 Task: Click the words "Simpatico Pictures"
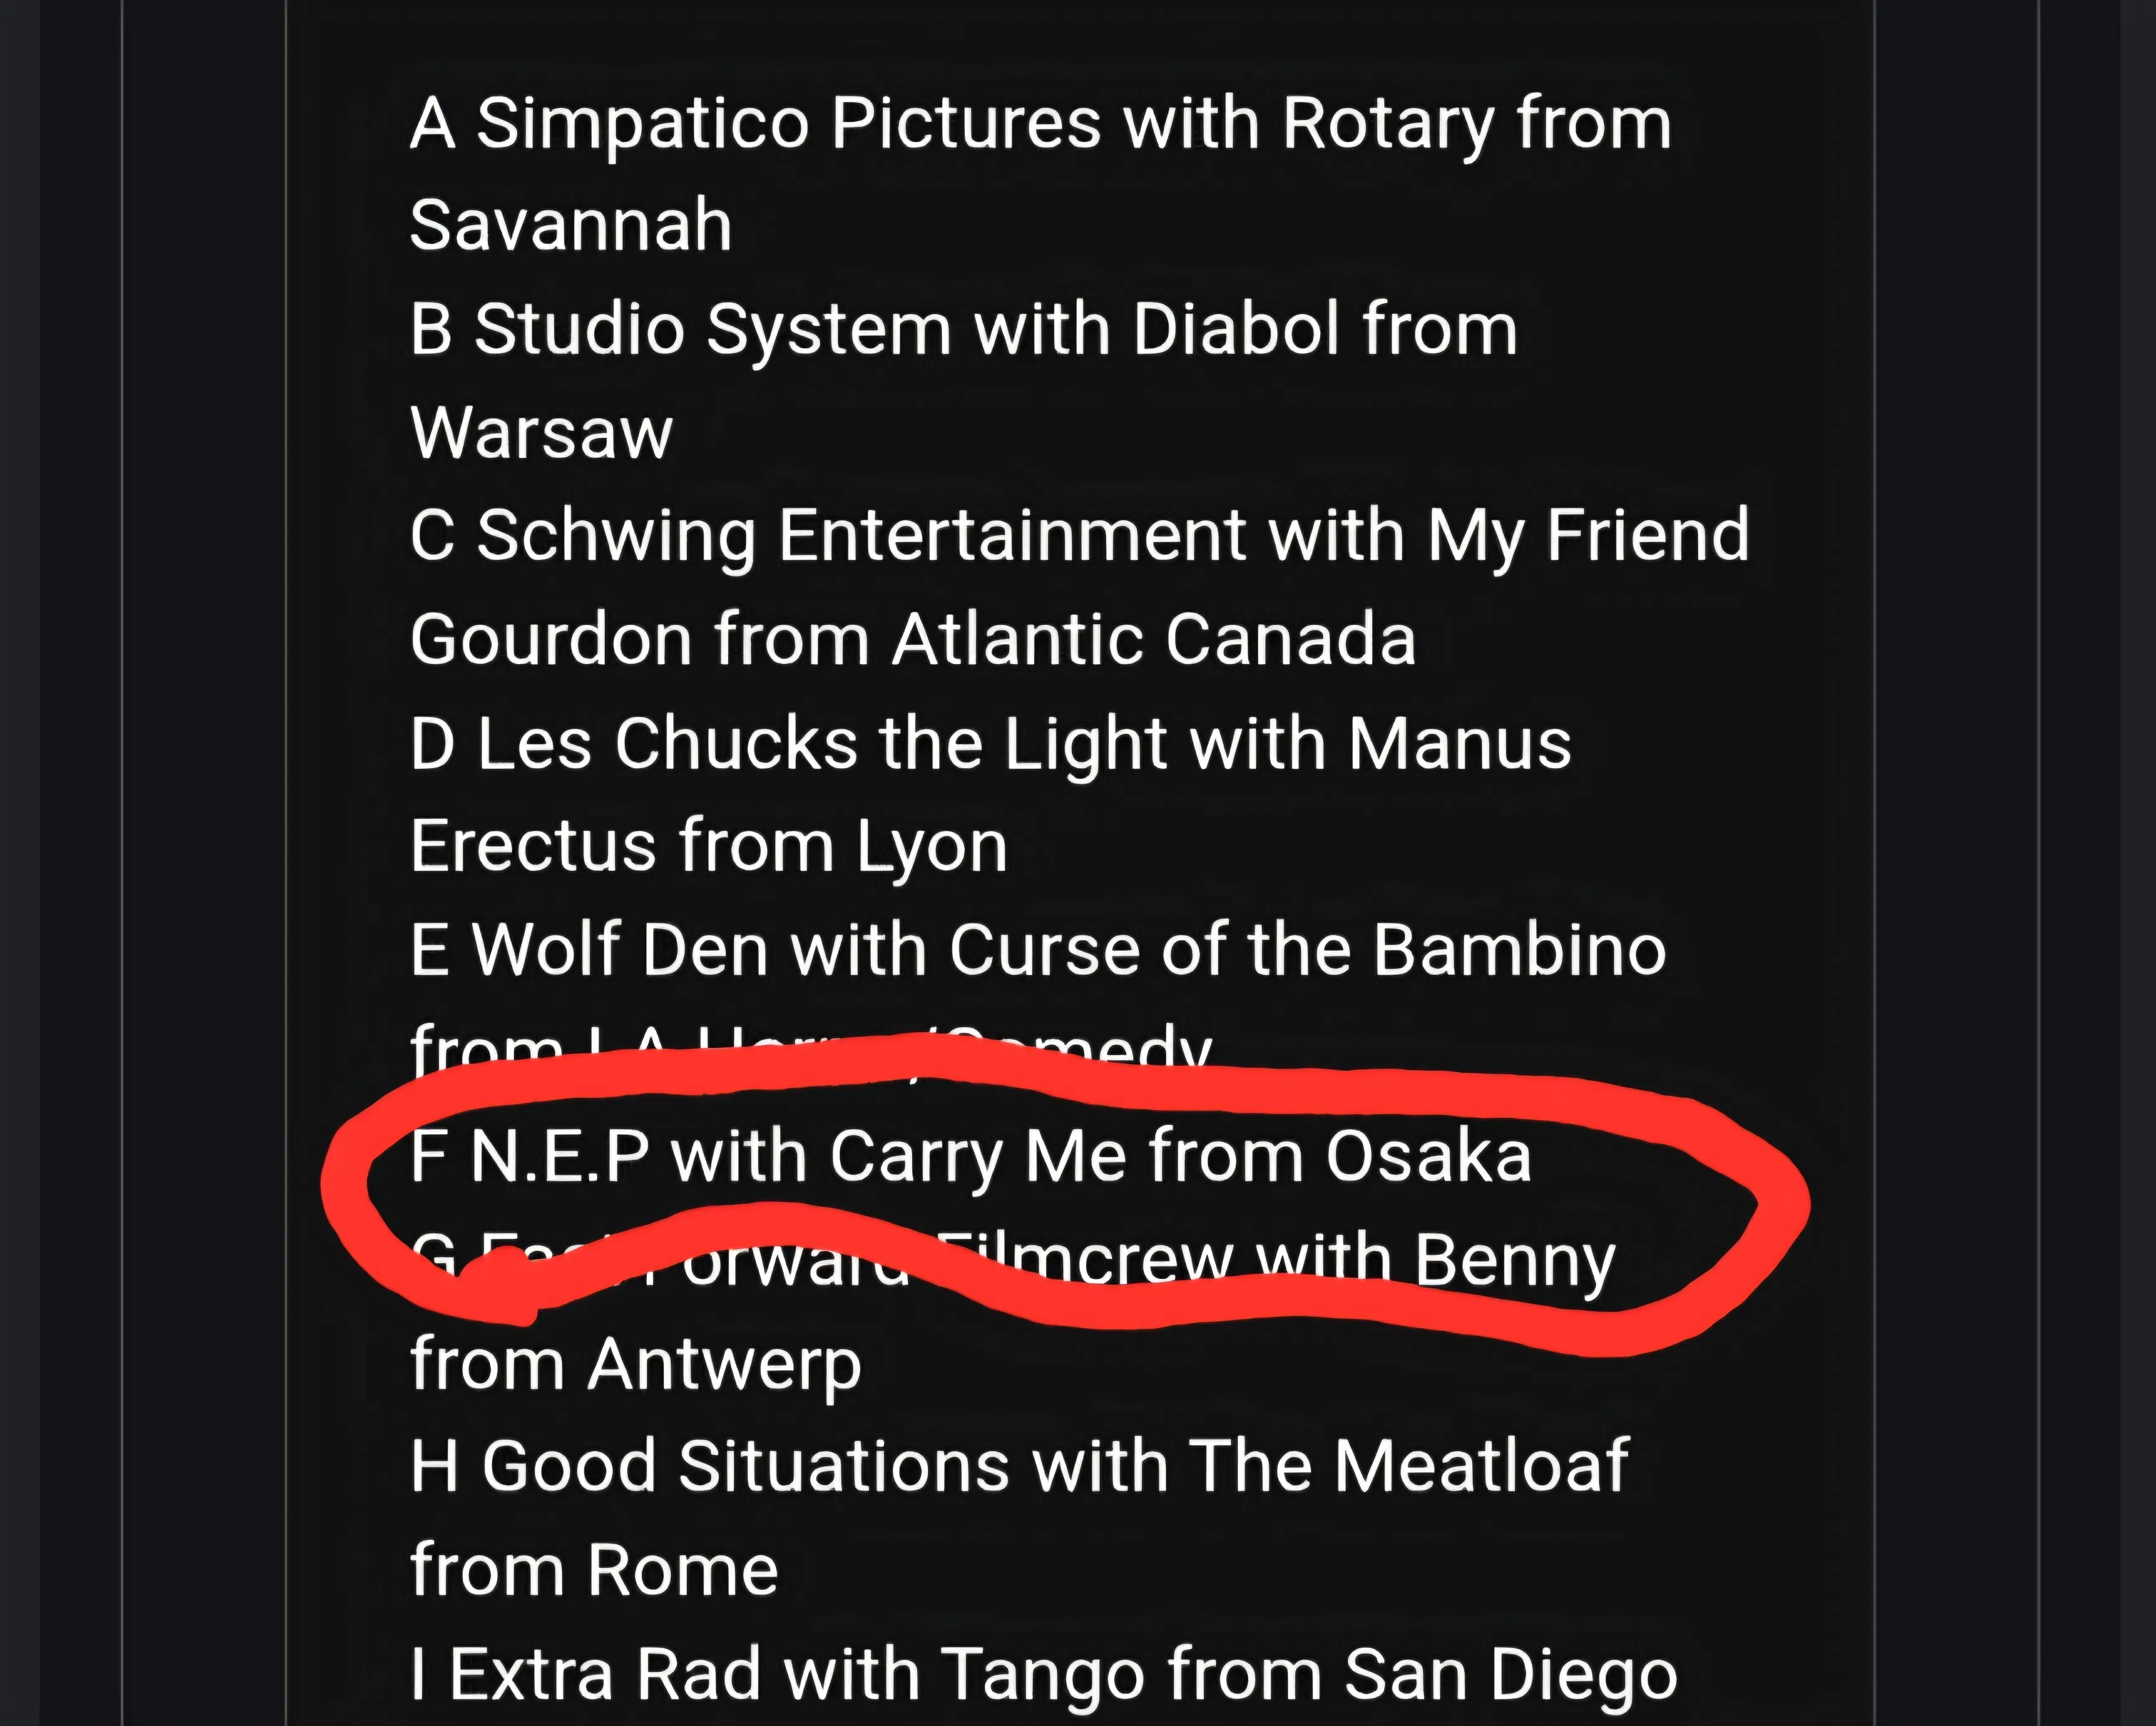point(788,124)
